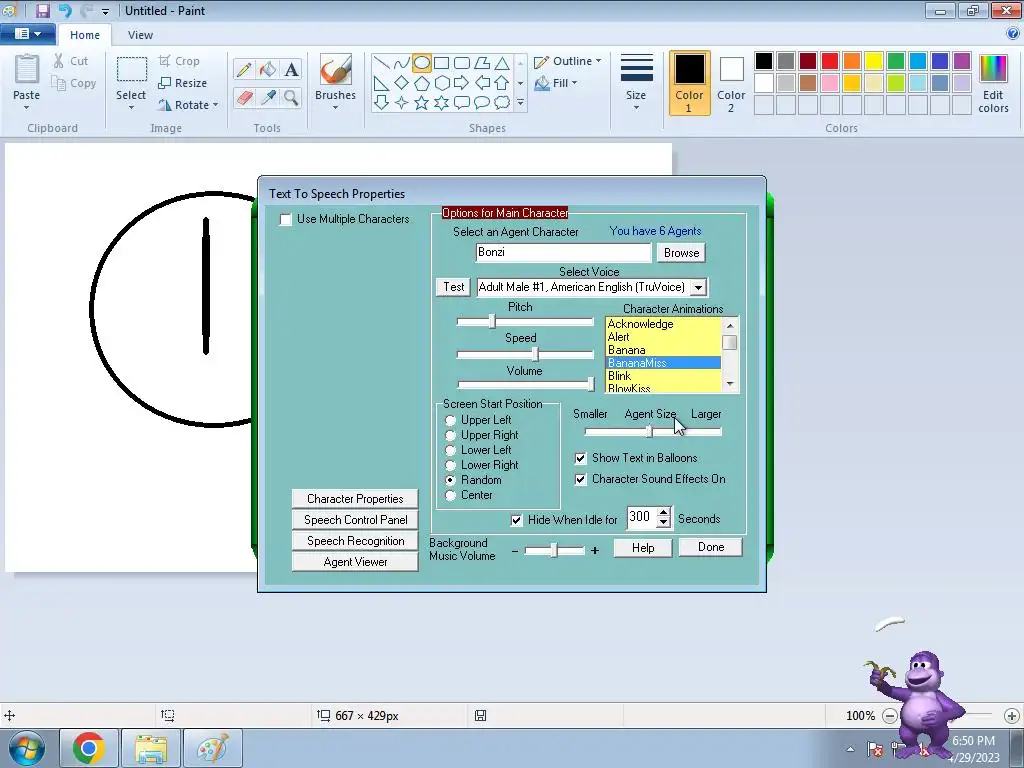Choose the Diamond shape
The width and height of the screenshot is (1024, 768).
402,83
